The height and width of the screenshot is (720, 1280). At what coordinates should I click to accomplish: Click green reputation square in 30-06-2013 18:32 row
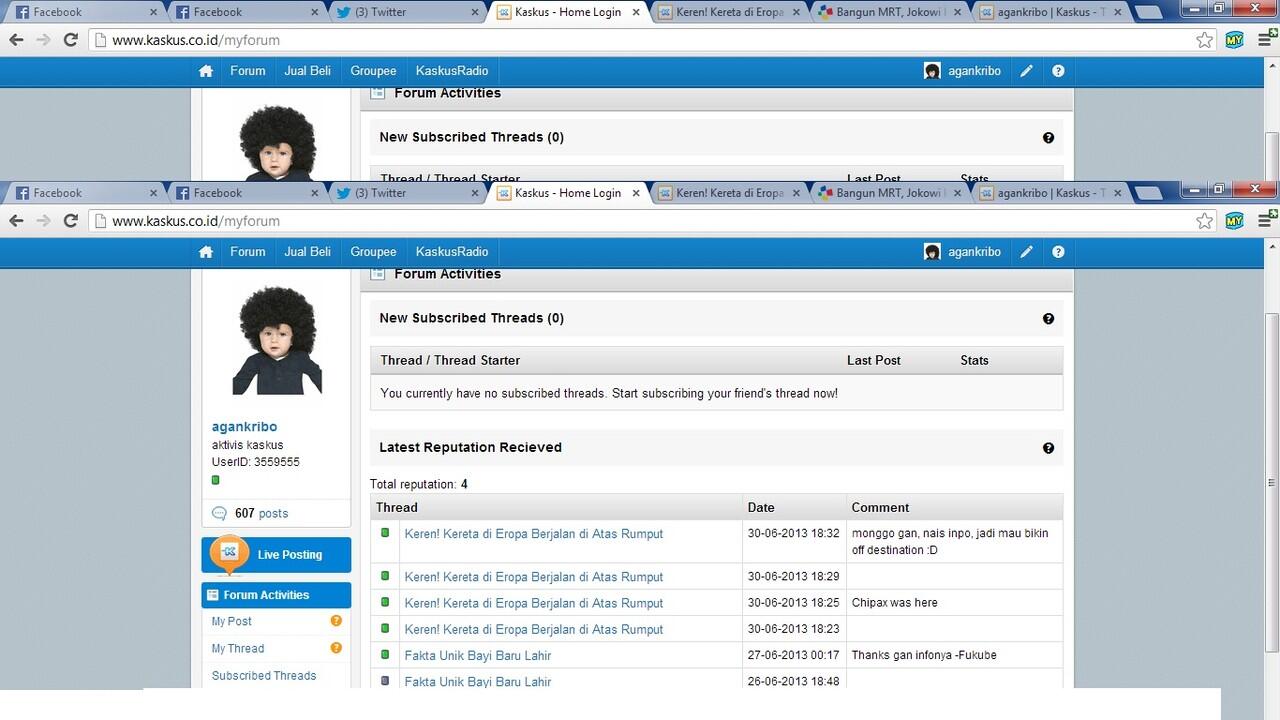coord(385,533)
